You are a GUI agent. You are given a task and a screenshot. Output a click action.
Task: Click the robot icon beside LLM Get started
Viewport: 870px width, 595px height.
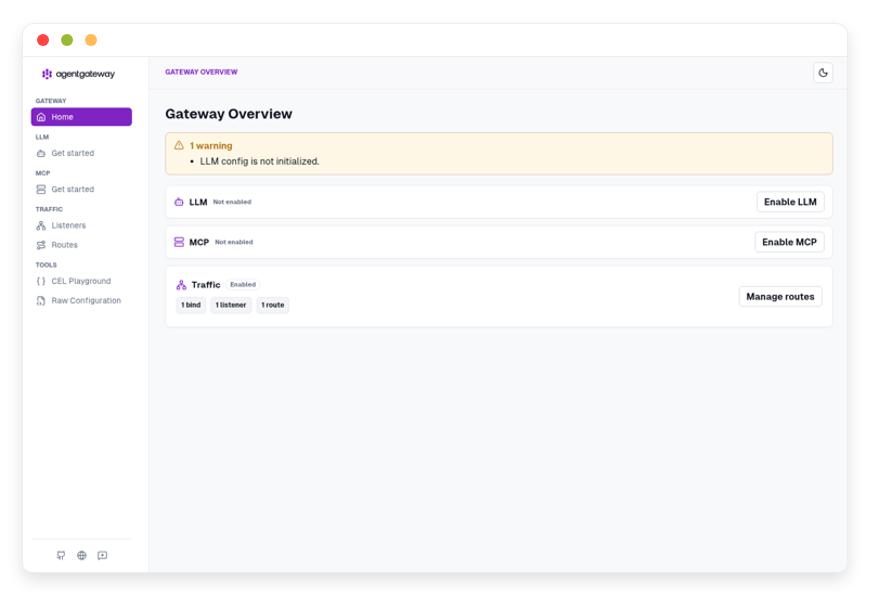[x=41, y=153]
